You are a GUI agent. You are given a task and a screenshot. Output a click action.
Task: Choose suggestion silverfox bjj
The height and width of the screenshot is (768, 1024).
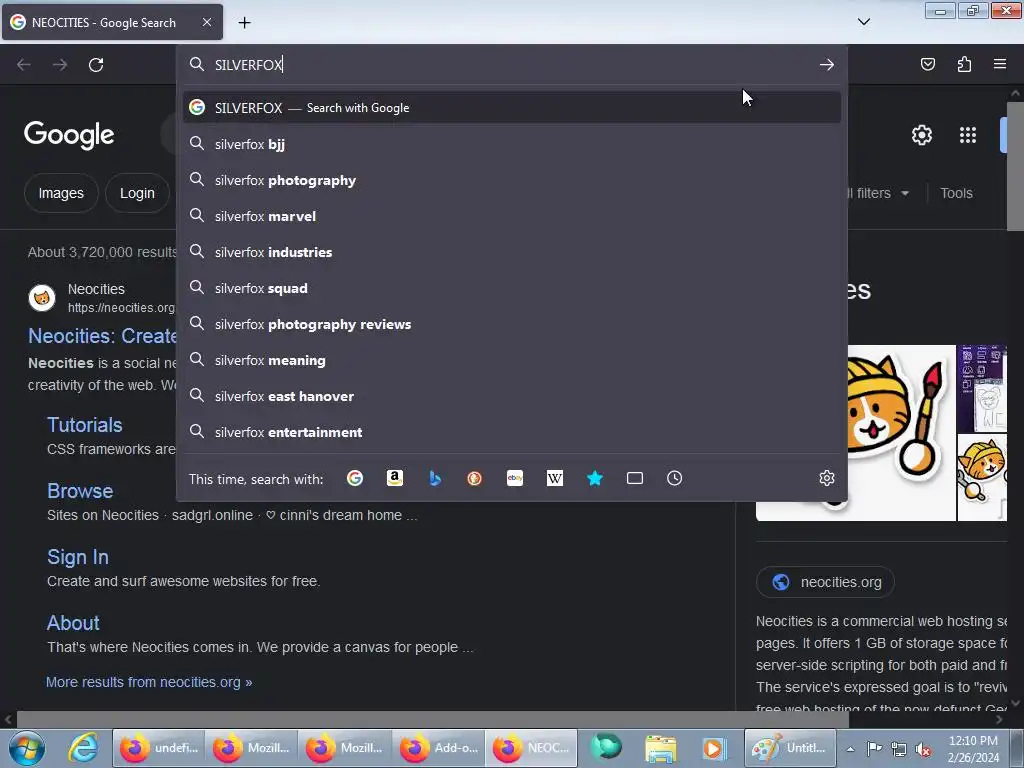pyautogui.click(x=512, y=144)
